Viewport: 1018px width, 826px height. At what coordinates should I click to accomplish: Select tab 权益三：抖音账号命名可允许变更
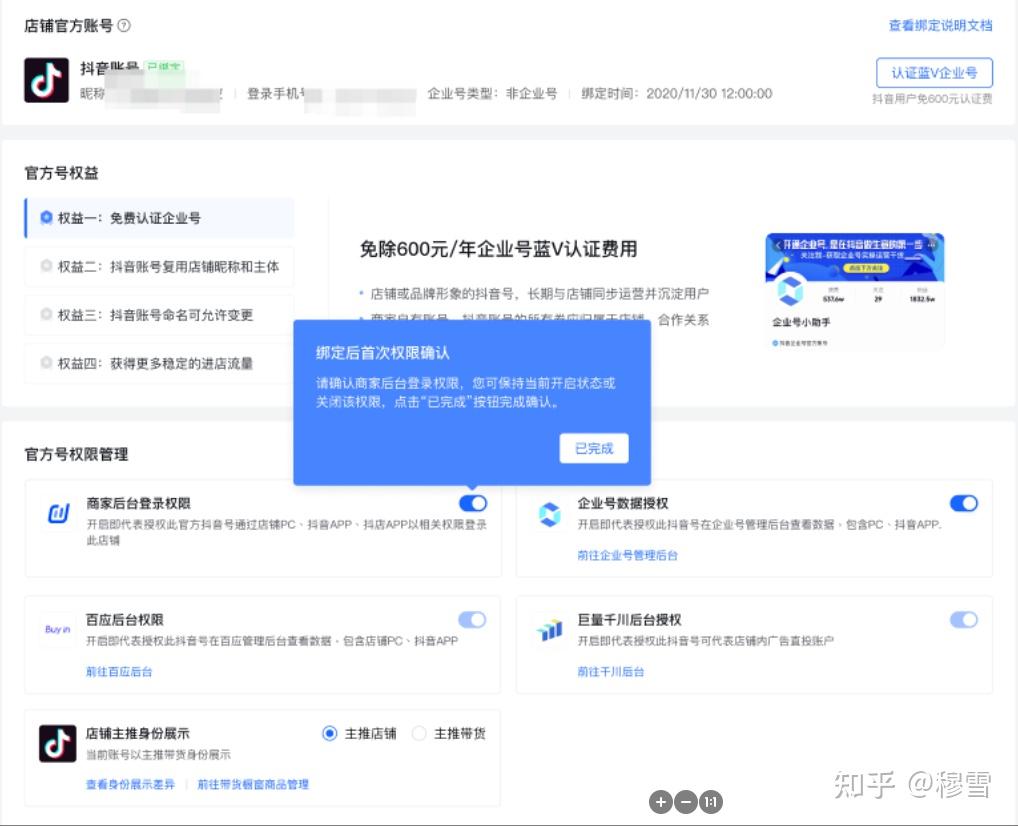click(x=159, y=315)
